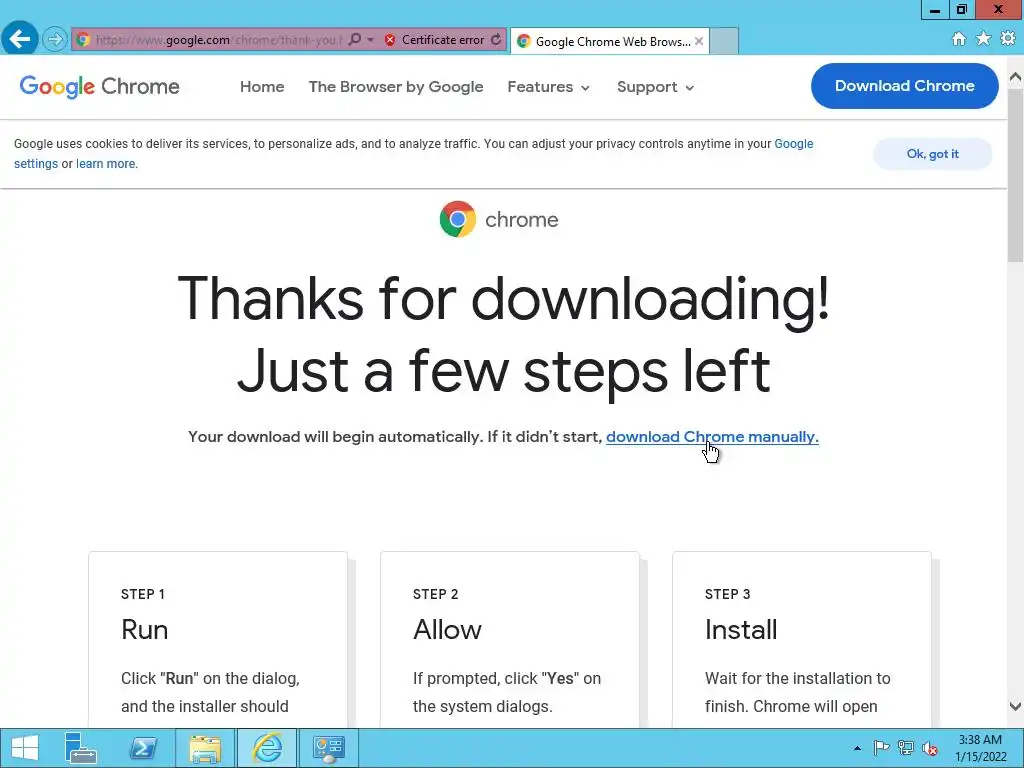
Task: Click the chrome logo icon above heading
Action: tap(458, 219)
